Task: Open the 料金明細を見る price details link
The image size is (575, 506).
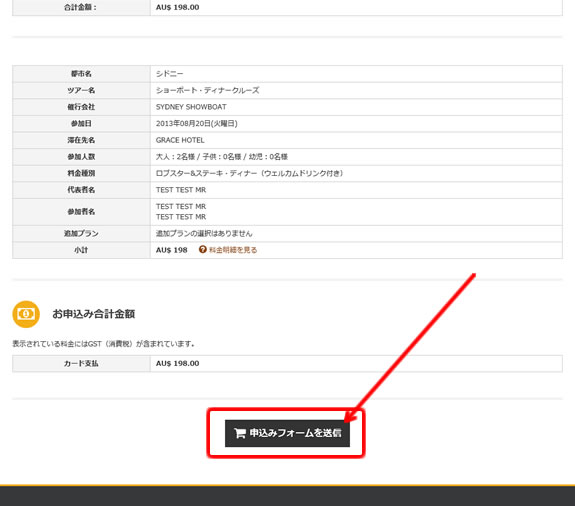Action: tap(233, 250)
